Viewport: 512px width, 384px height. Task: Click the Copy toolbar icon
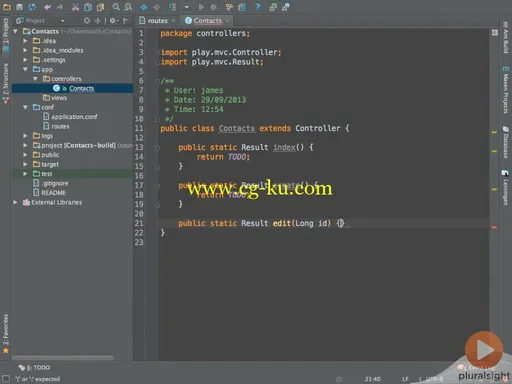88,7
